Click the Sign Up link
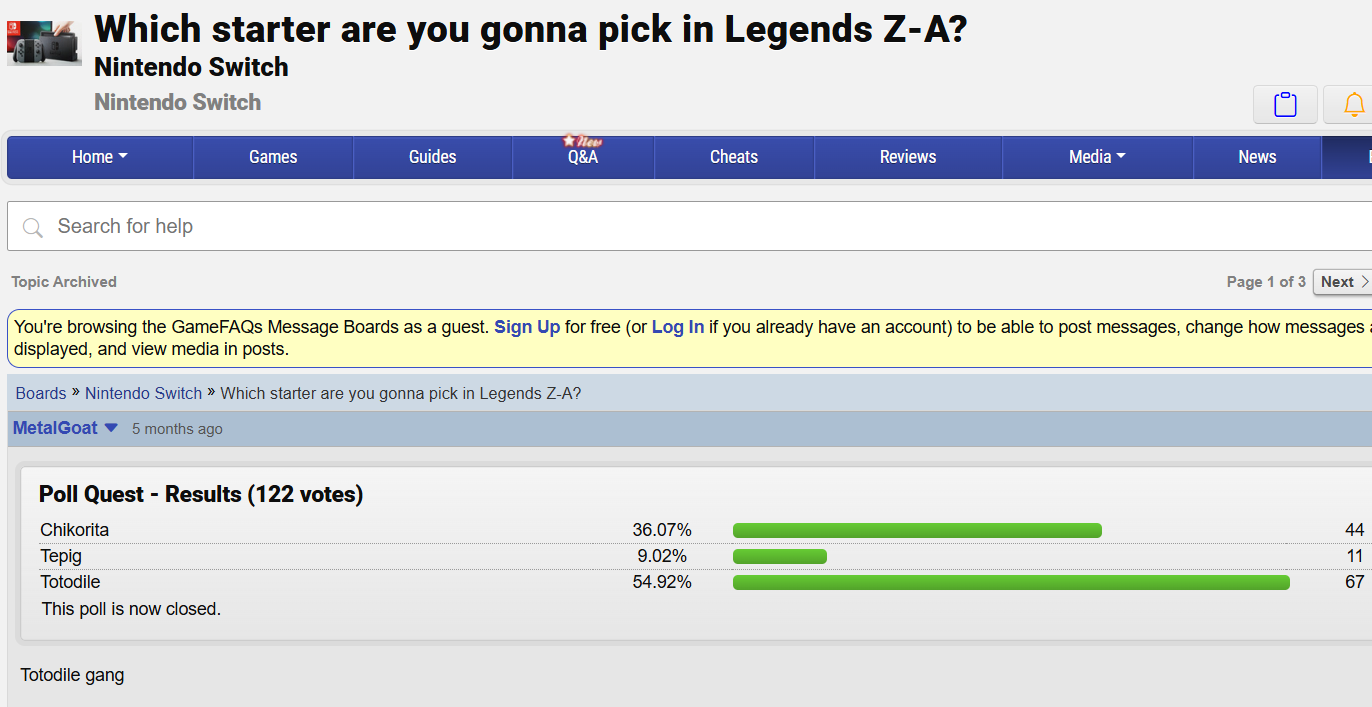This screenshot has height=707, width=1372. (x=527, y=327)
